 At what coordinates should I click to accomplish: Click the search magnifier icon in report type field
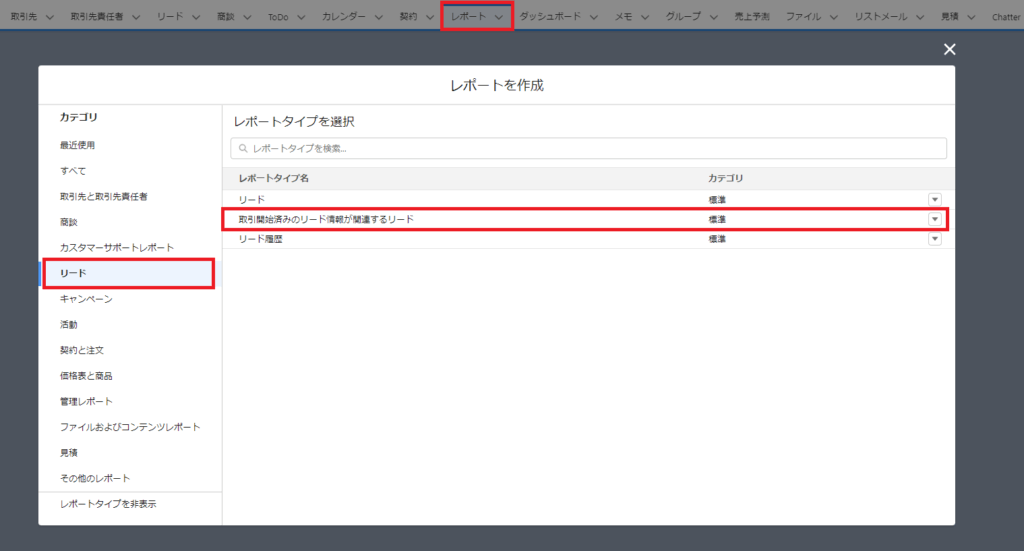click(243, 148)
